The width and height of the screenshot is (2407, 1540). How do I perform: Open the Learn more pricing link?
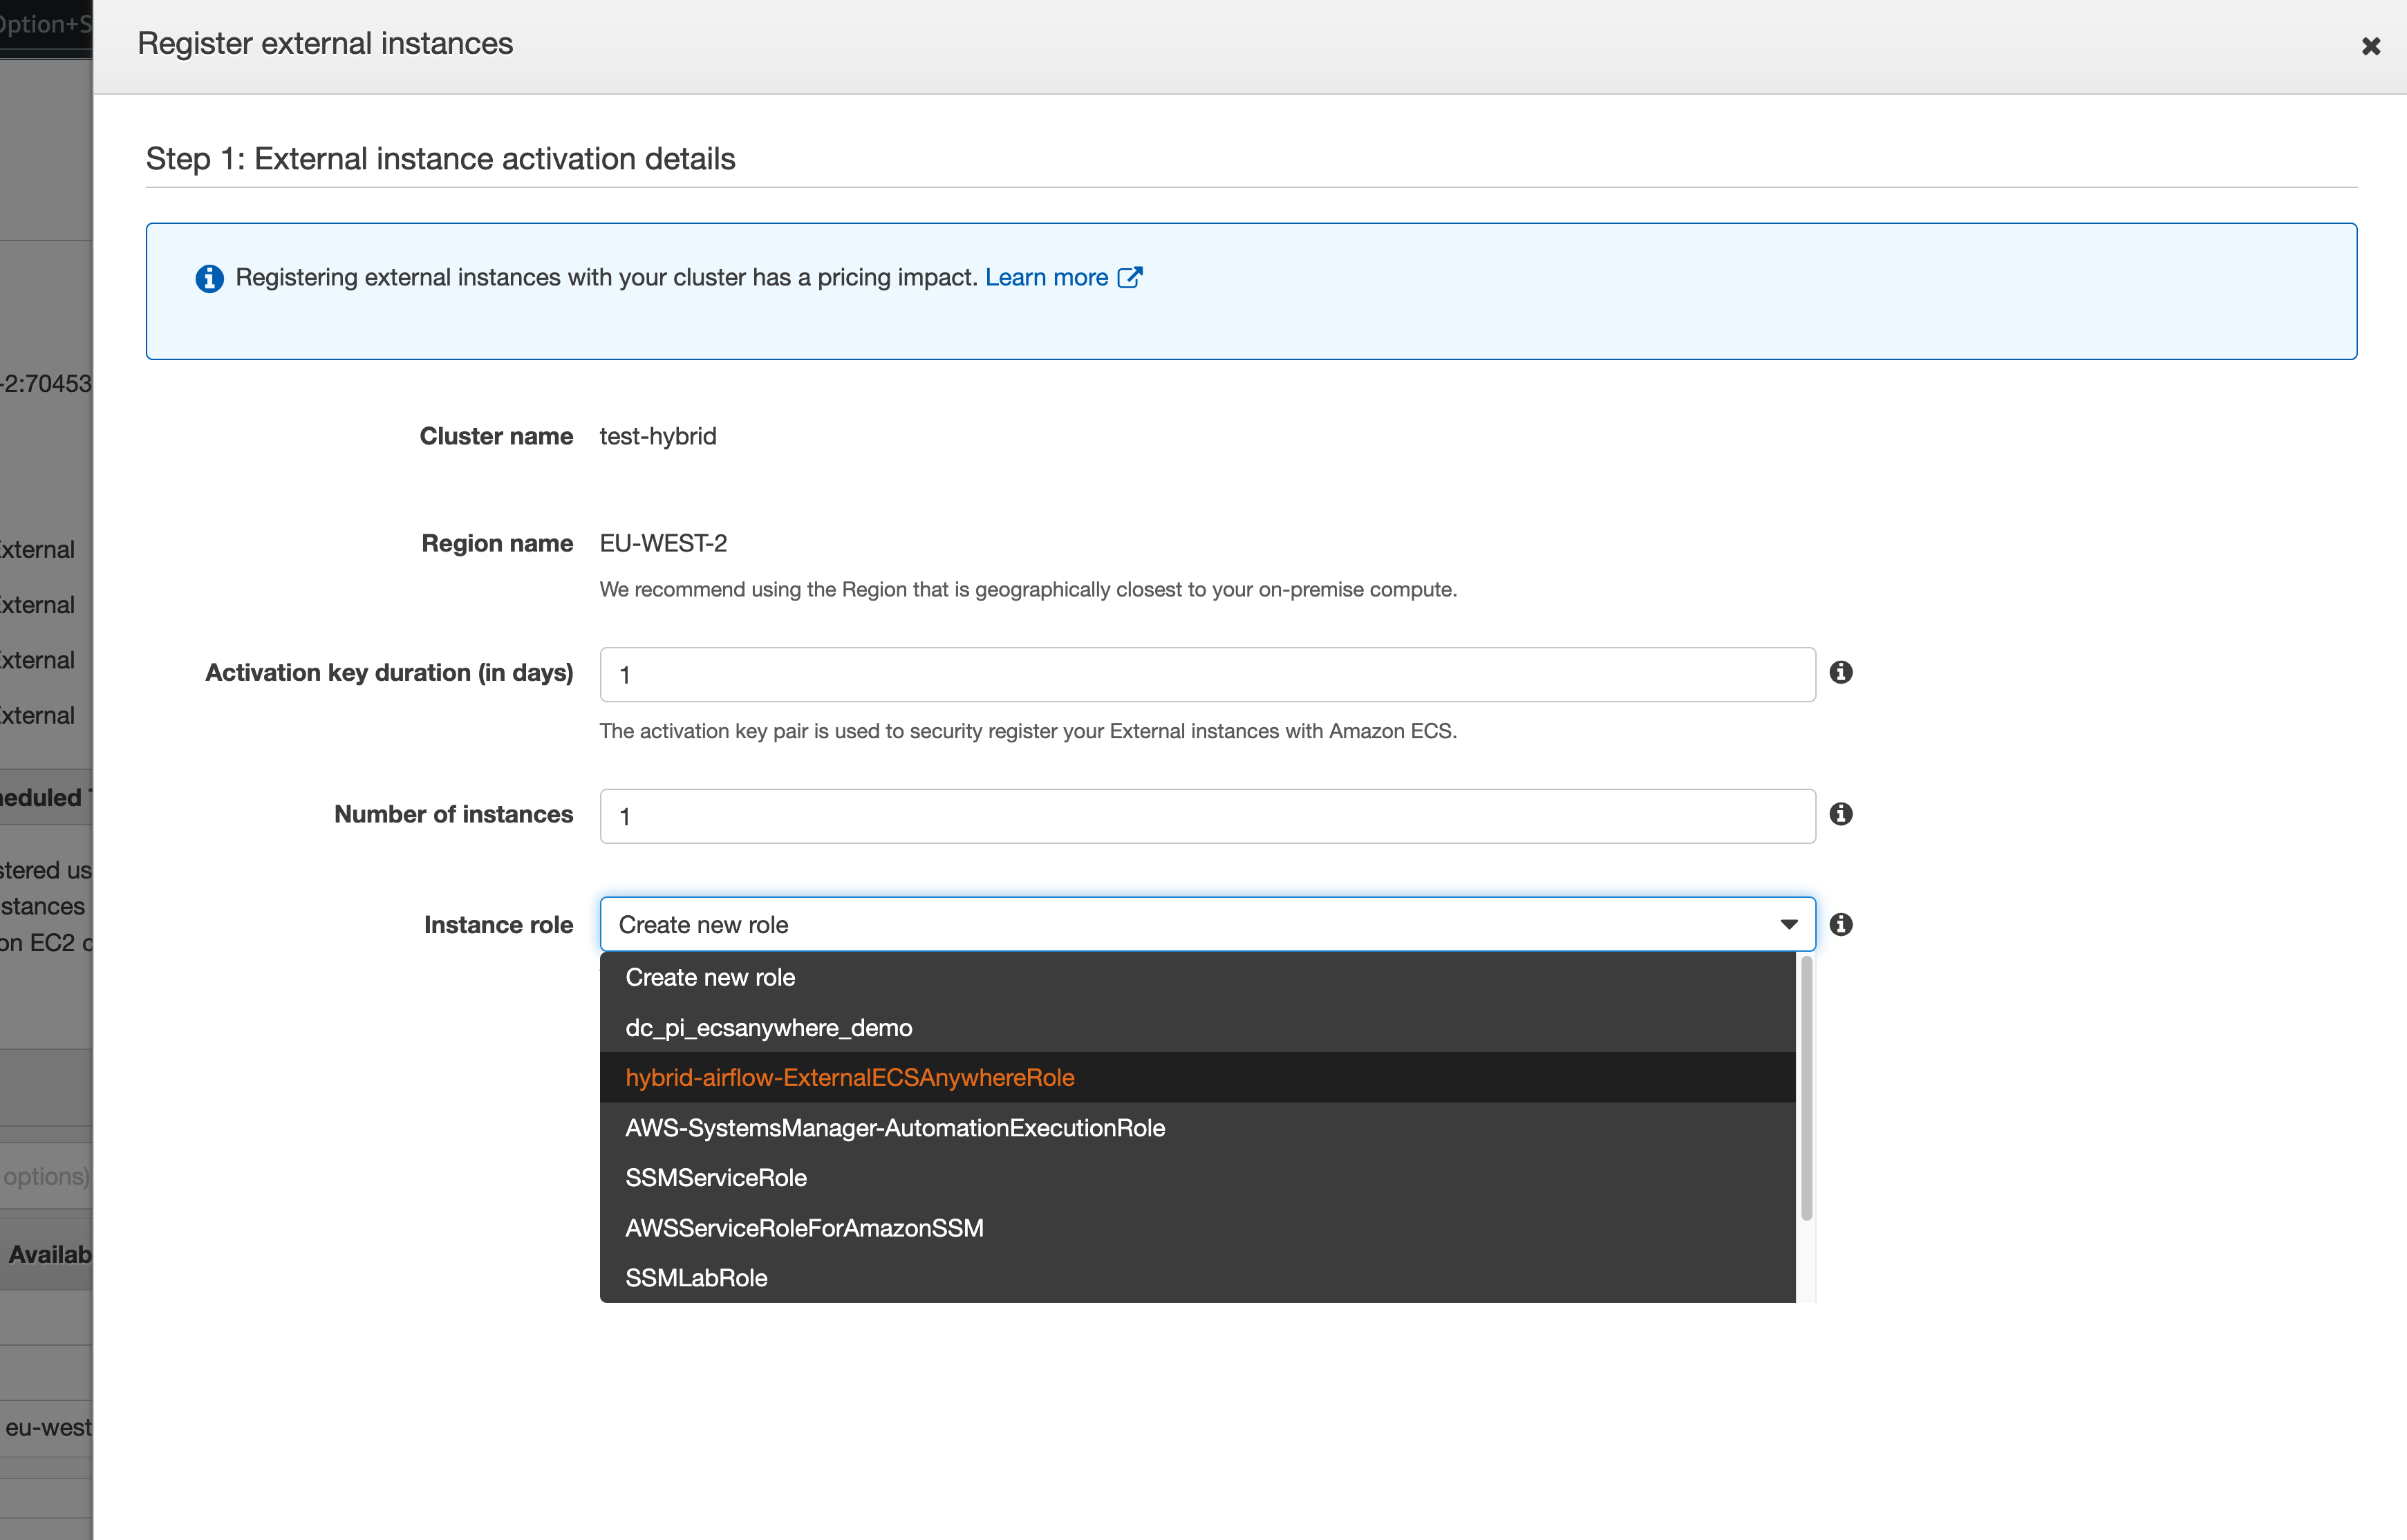(1046, 278)
